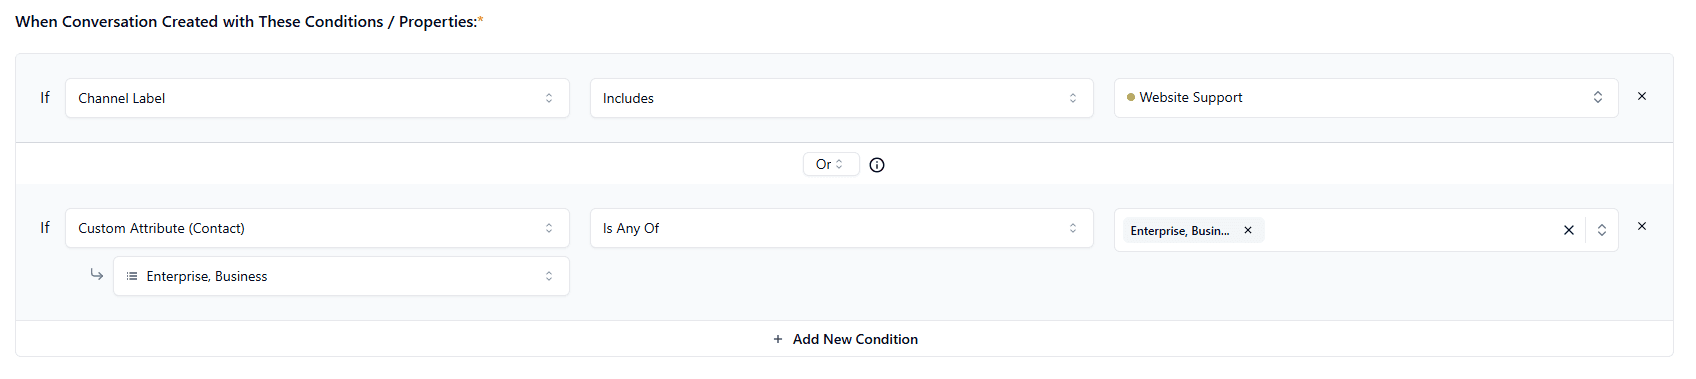Clear all selected values in attribute field
The width and height of the screenshot is (1696, 379).
coord(1569,230)
